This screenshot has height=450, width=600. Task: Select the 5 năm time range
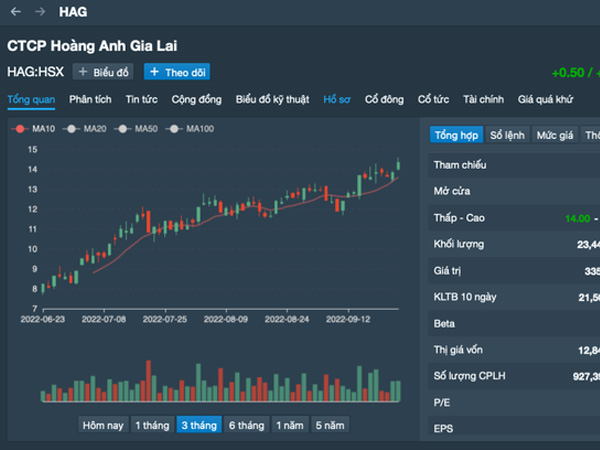point(330,425)
